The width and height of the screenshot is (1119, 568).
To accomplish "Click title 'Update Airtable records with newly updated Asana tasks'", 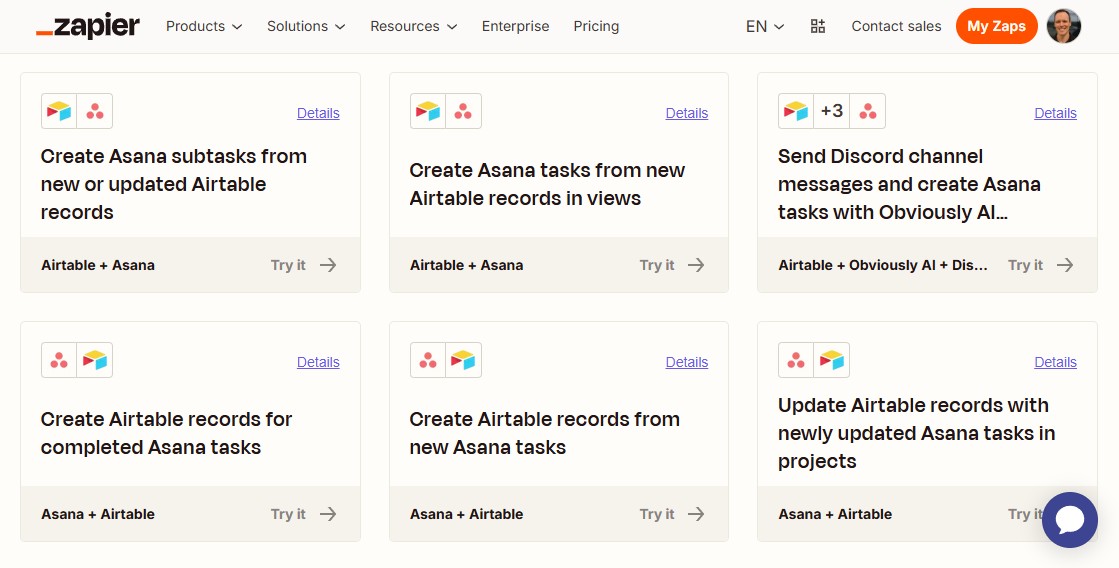I will tap(916, 433).
